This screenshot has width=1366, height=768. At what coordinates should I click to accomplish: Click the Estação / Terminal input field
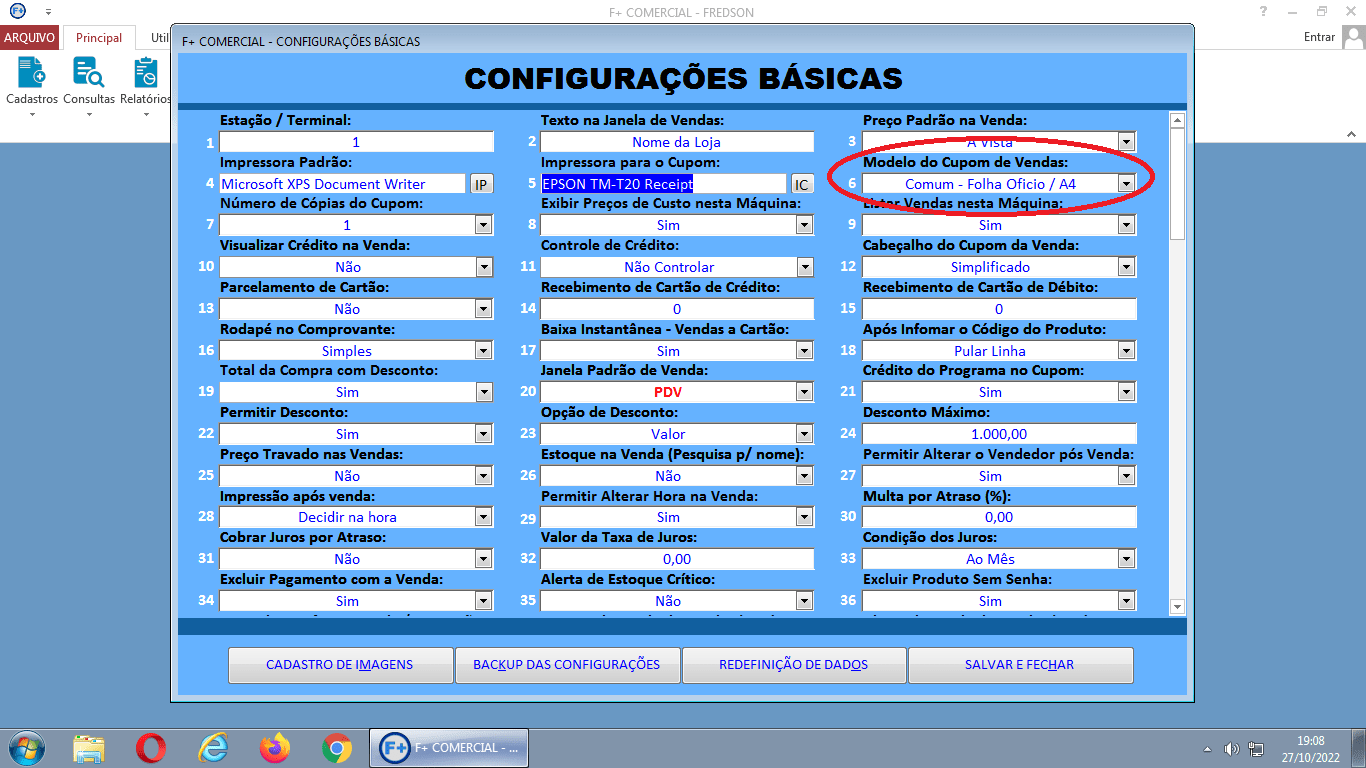point(356,142)
